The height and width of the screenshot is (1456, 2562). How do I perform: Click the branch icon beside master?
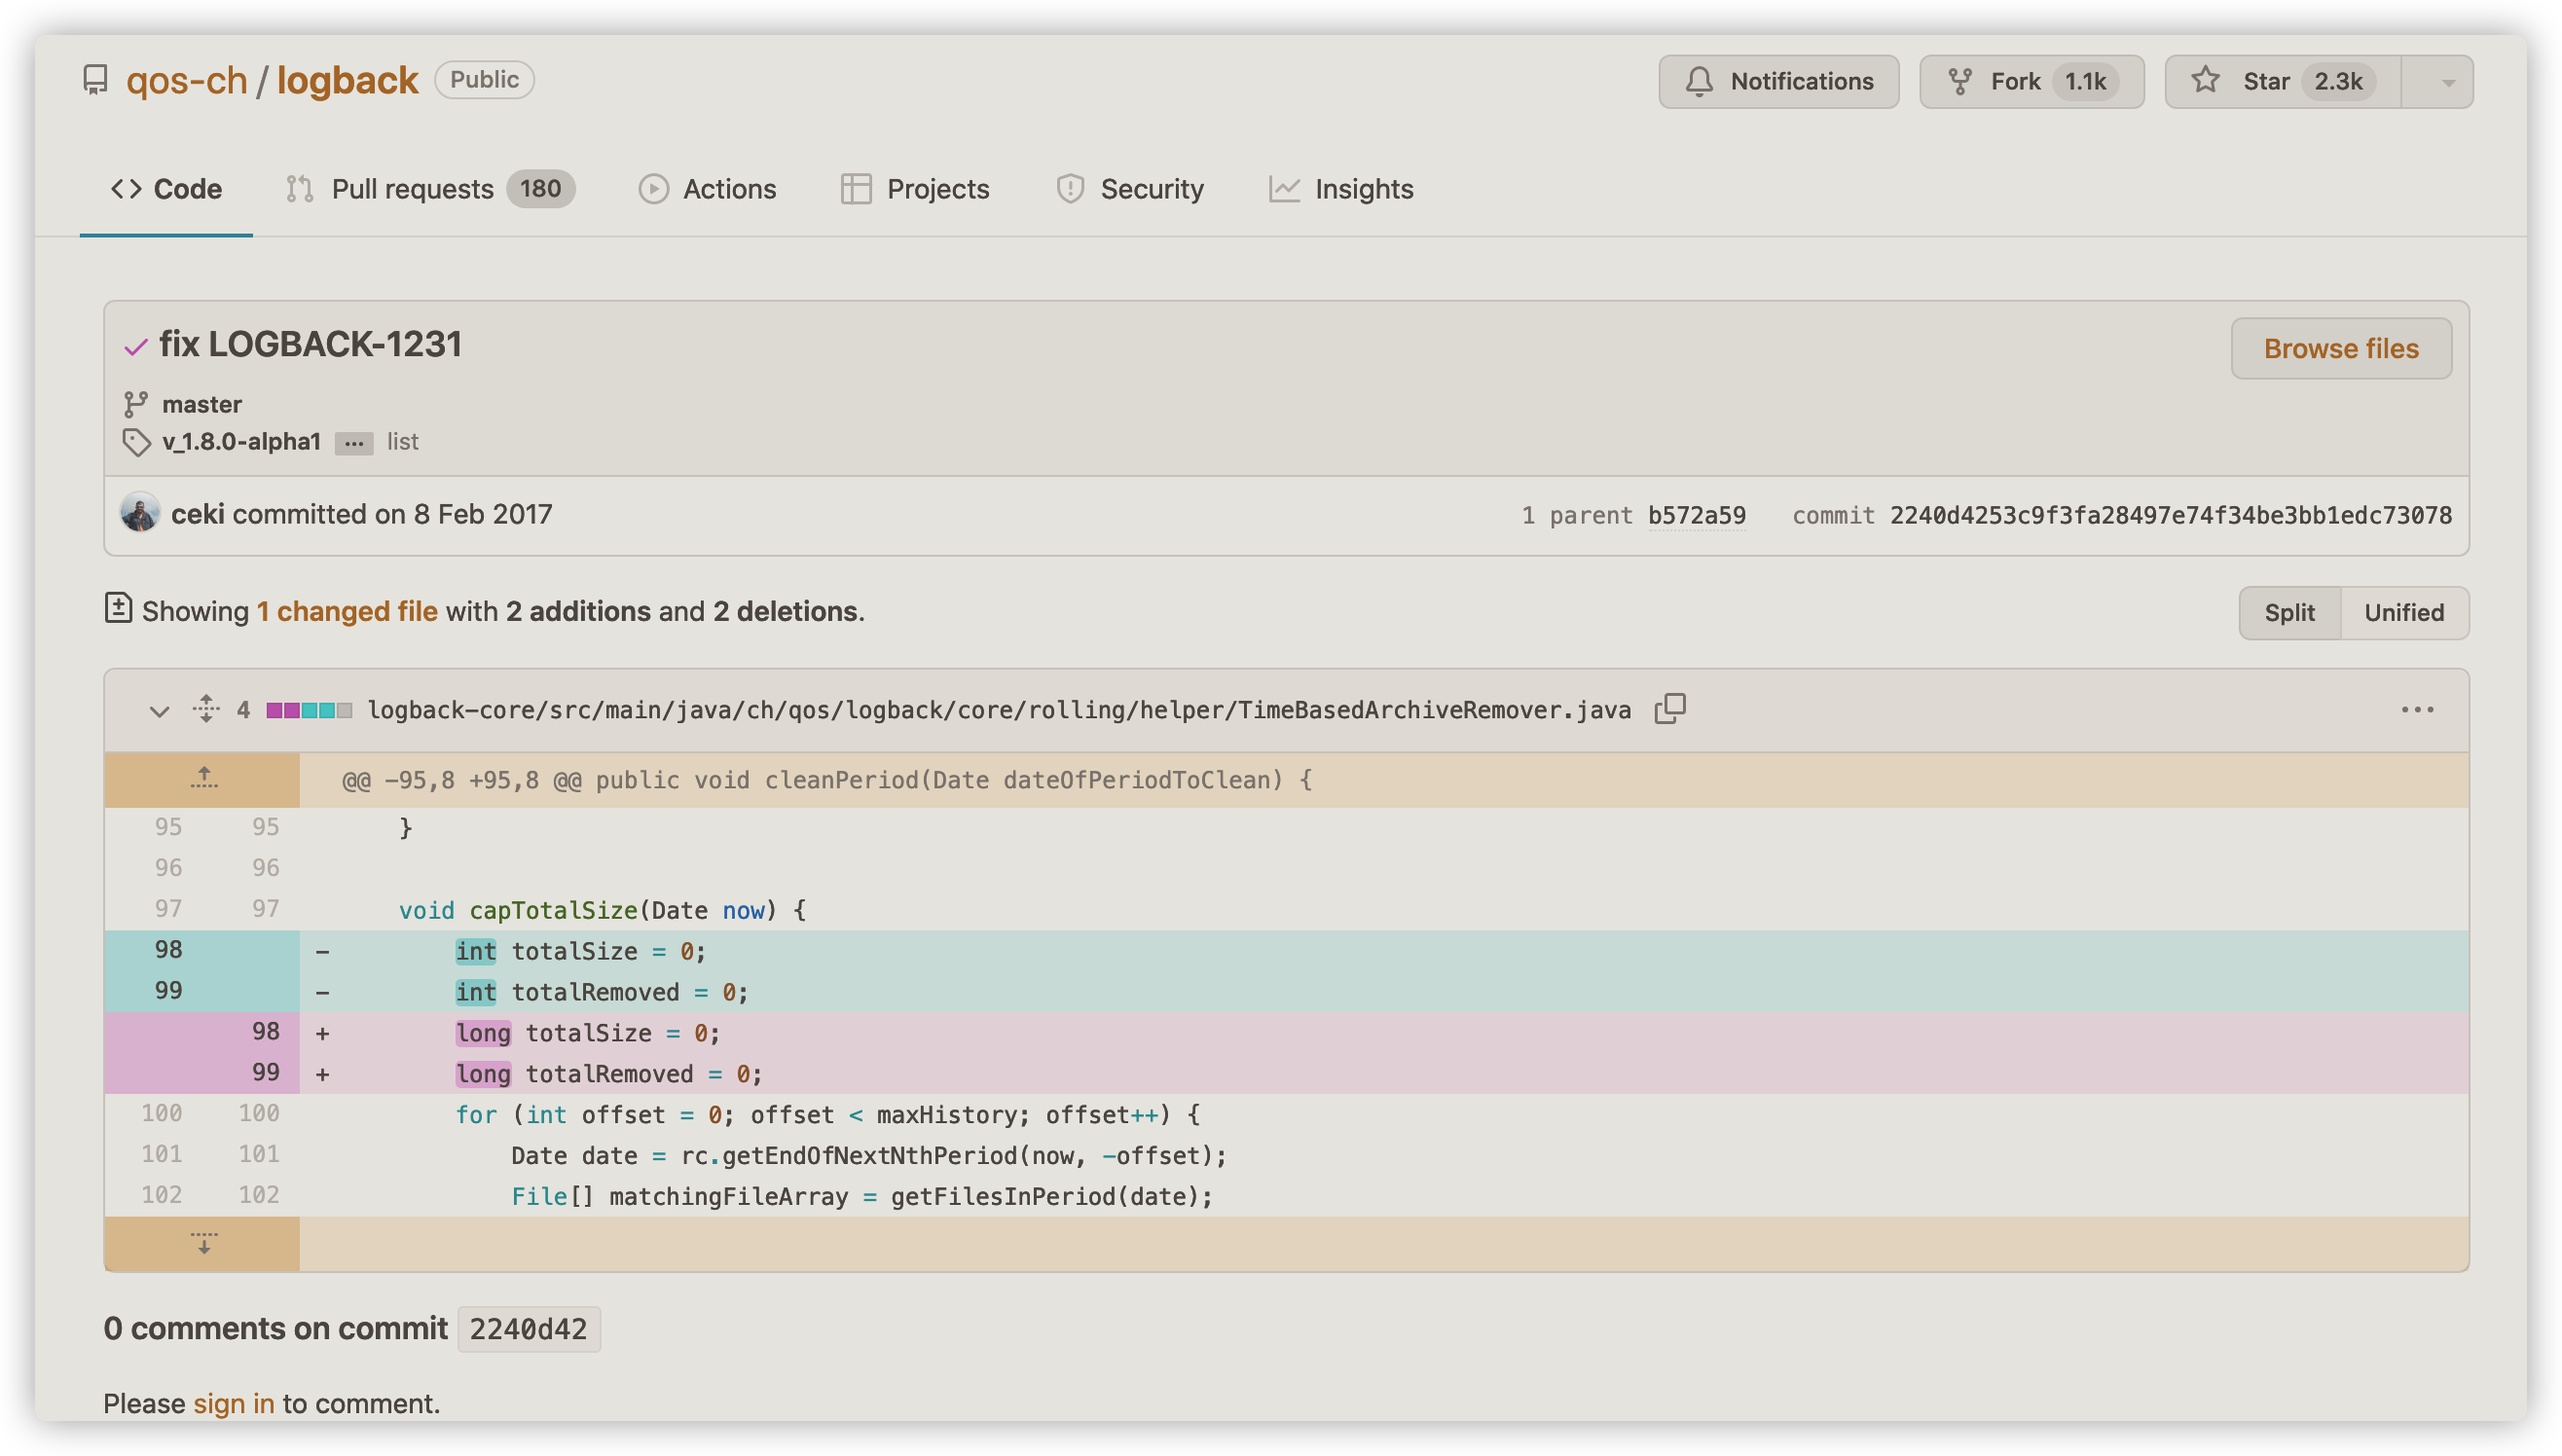click(137, 403)
